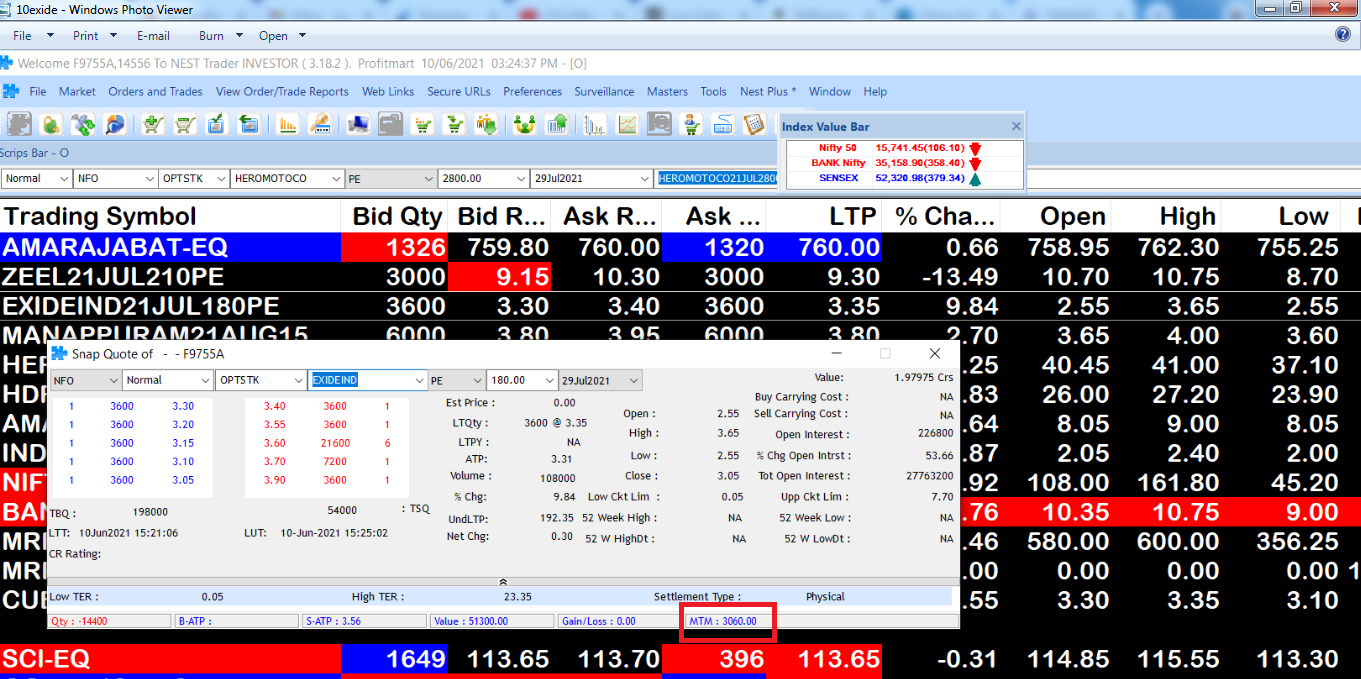
Task: Open the Scrips Bar 29Jul2021 expiry dropdown
Action: tap(645, 178)
